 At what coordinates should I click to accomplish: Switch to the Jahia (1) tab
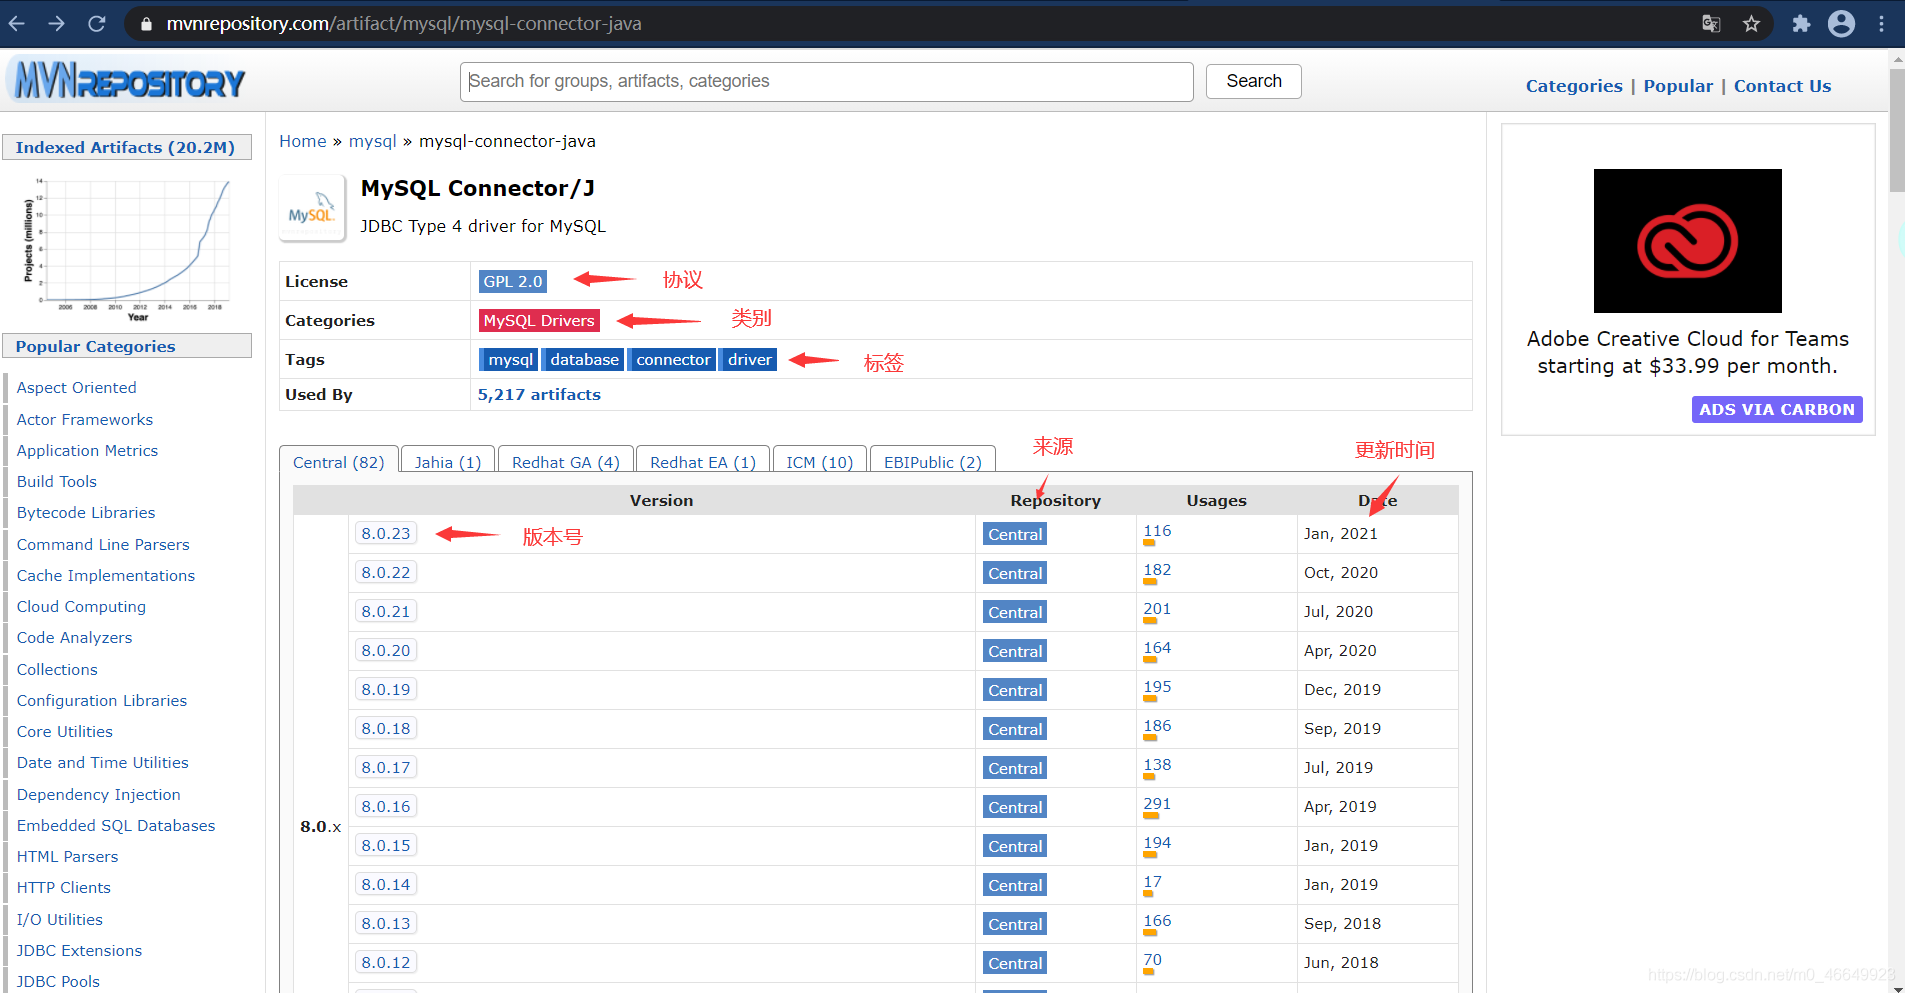click(448, 461)
